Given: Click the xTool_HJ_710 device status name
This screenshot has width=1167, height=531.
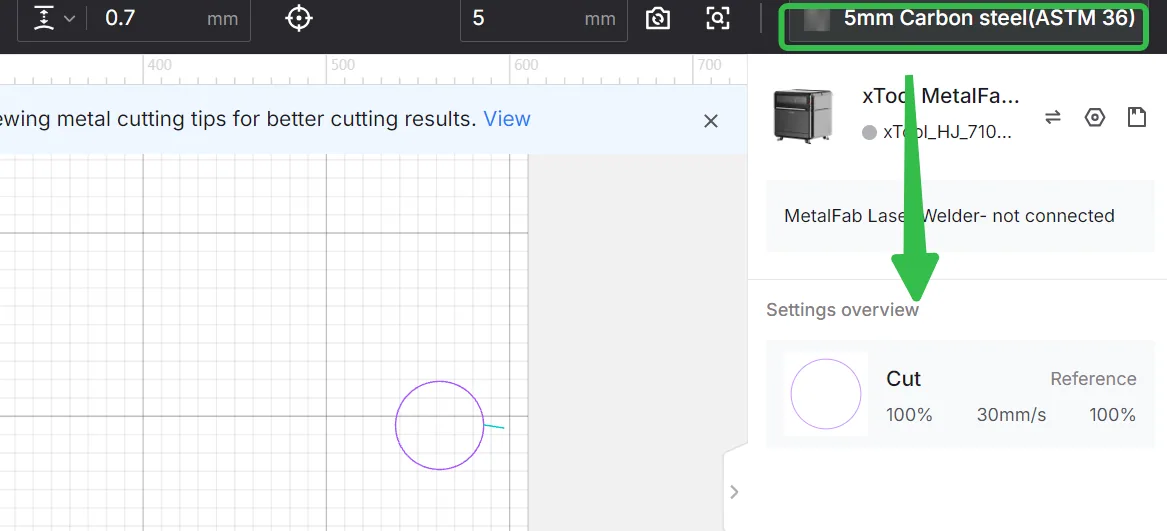Looking at the screenshot, I should click(947, 133).
